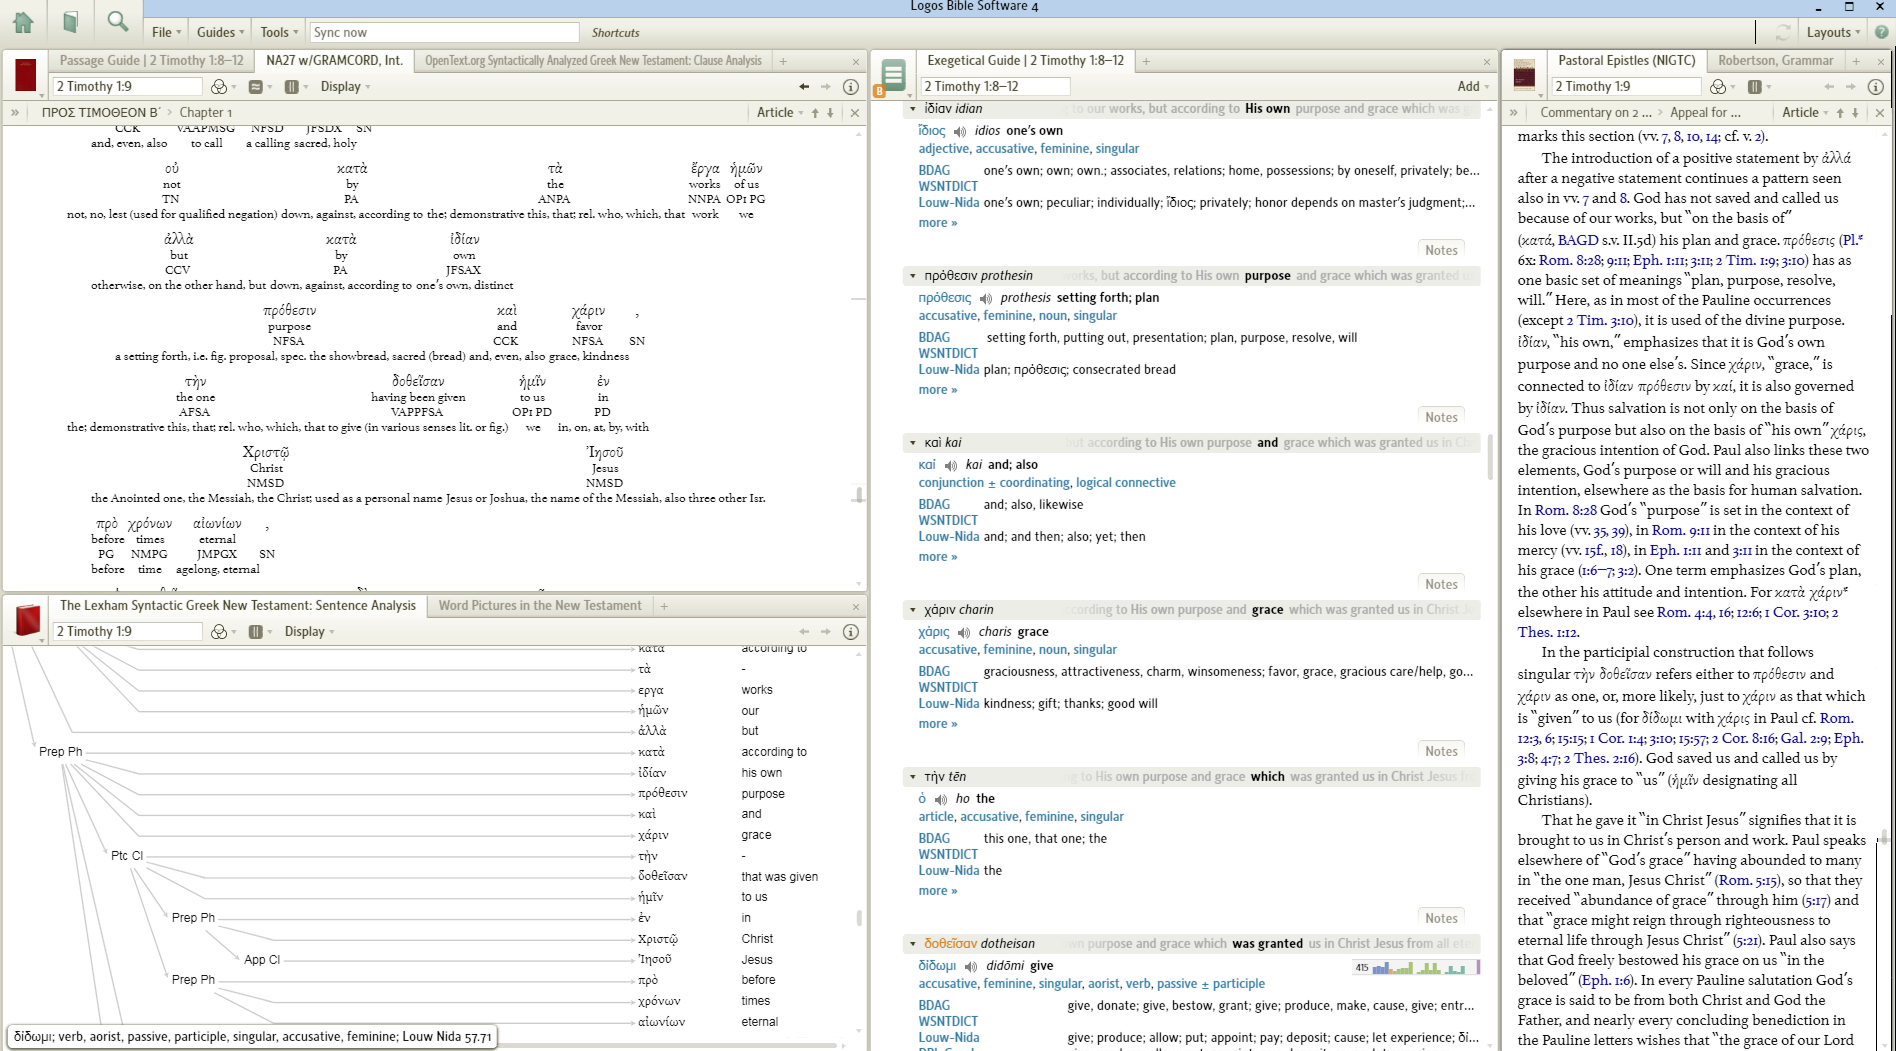Open visual filters icon in NA27 panel
This screenshot has width=1896, height=1051.
click(x=219, y=87)
